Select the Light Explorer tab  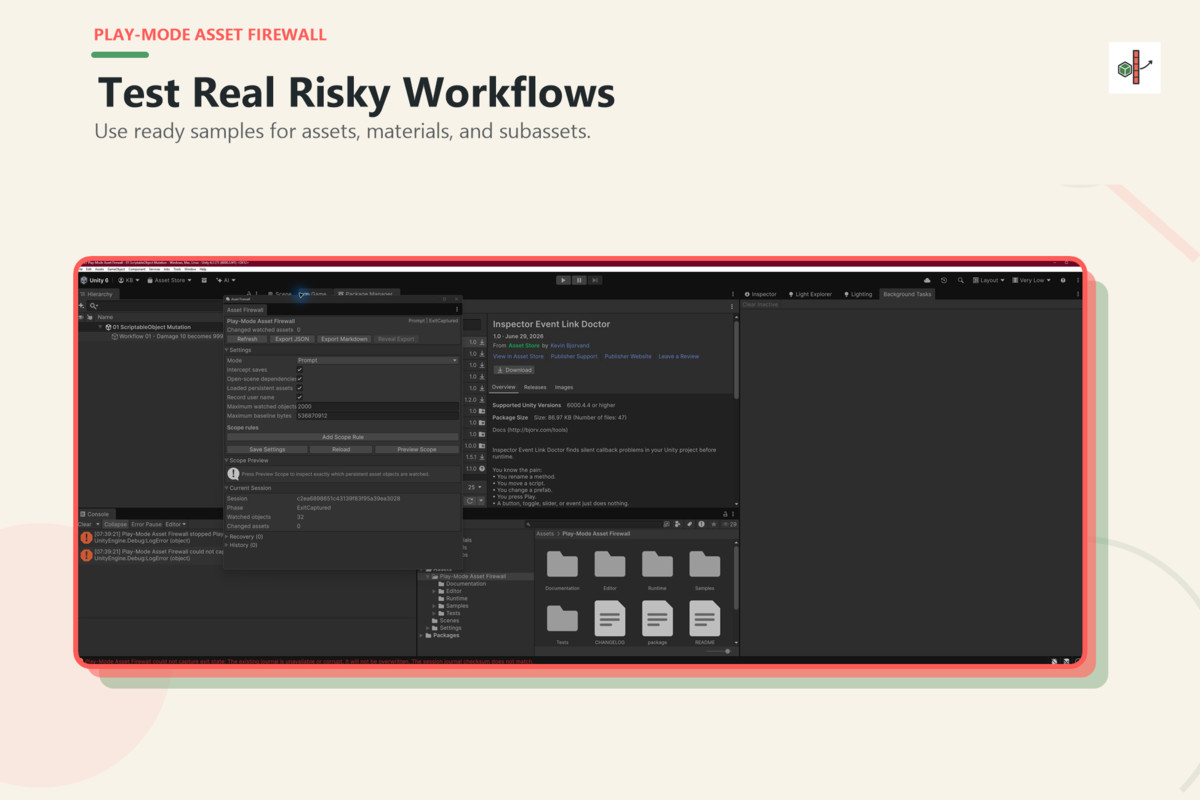click(810, 294)
